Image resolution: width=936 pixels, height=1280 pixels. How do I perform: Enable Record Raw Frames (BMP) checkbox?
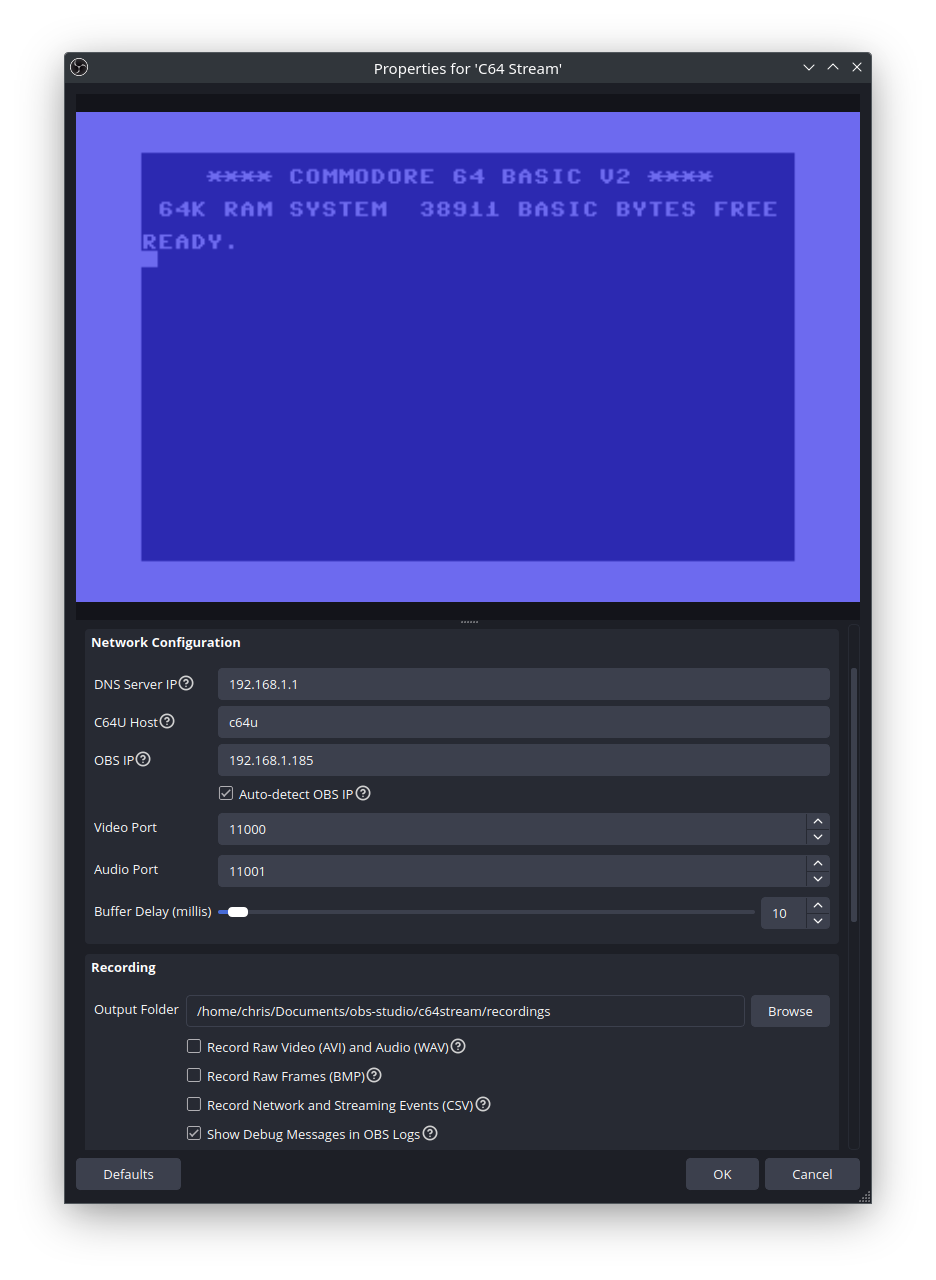194,1075
